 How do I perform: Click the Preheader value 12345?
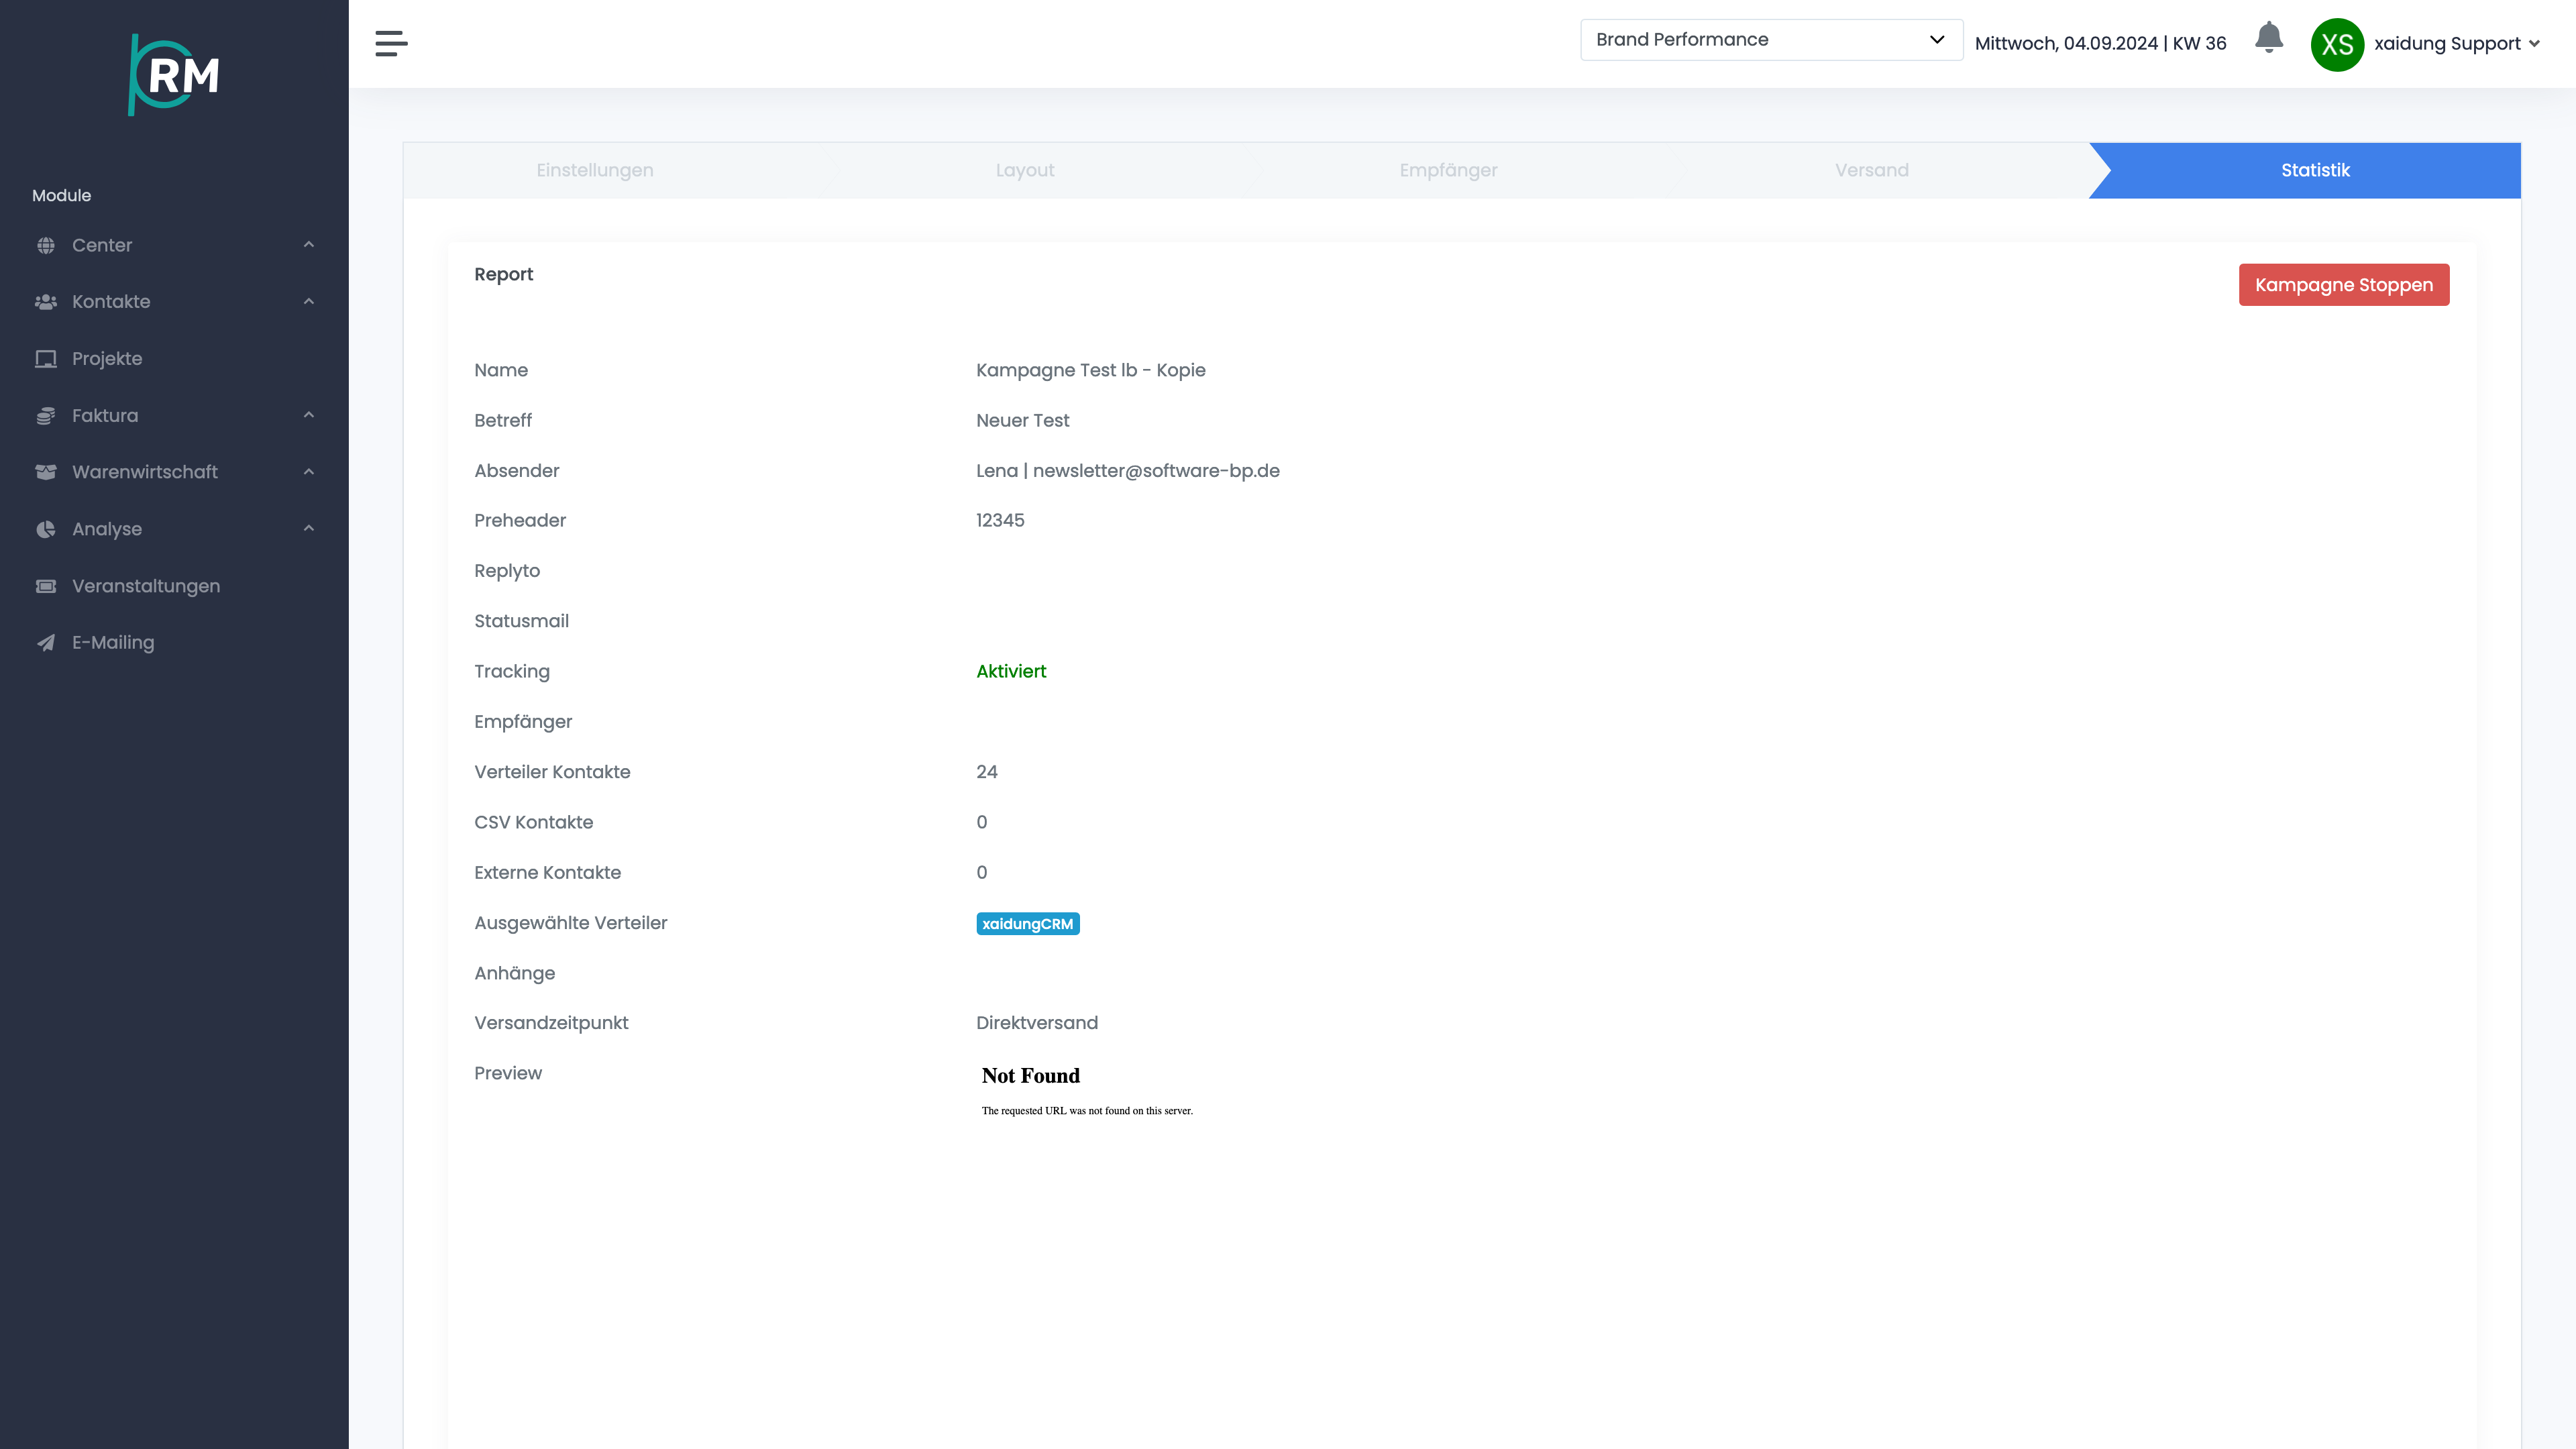[1000, 521]
